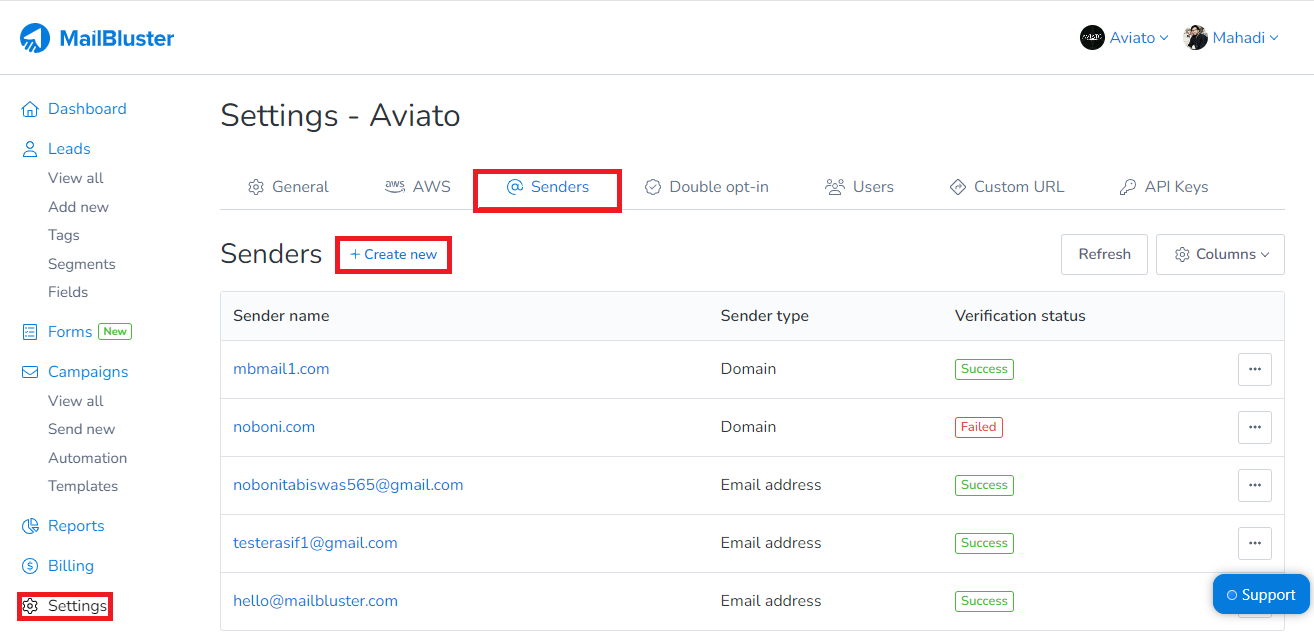Select the Billing dollar icon
The width and height of the screenshot is (1314, 632).
point(30,565)
